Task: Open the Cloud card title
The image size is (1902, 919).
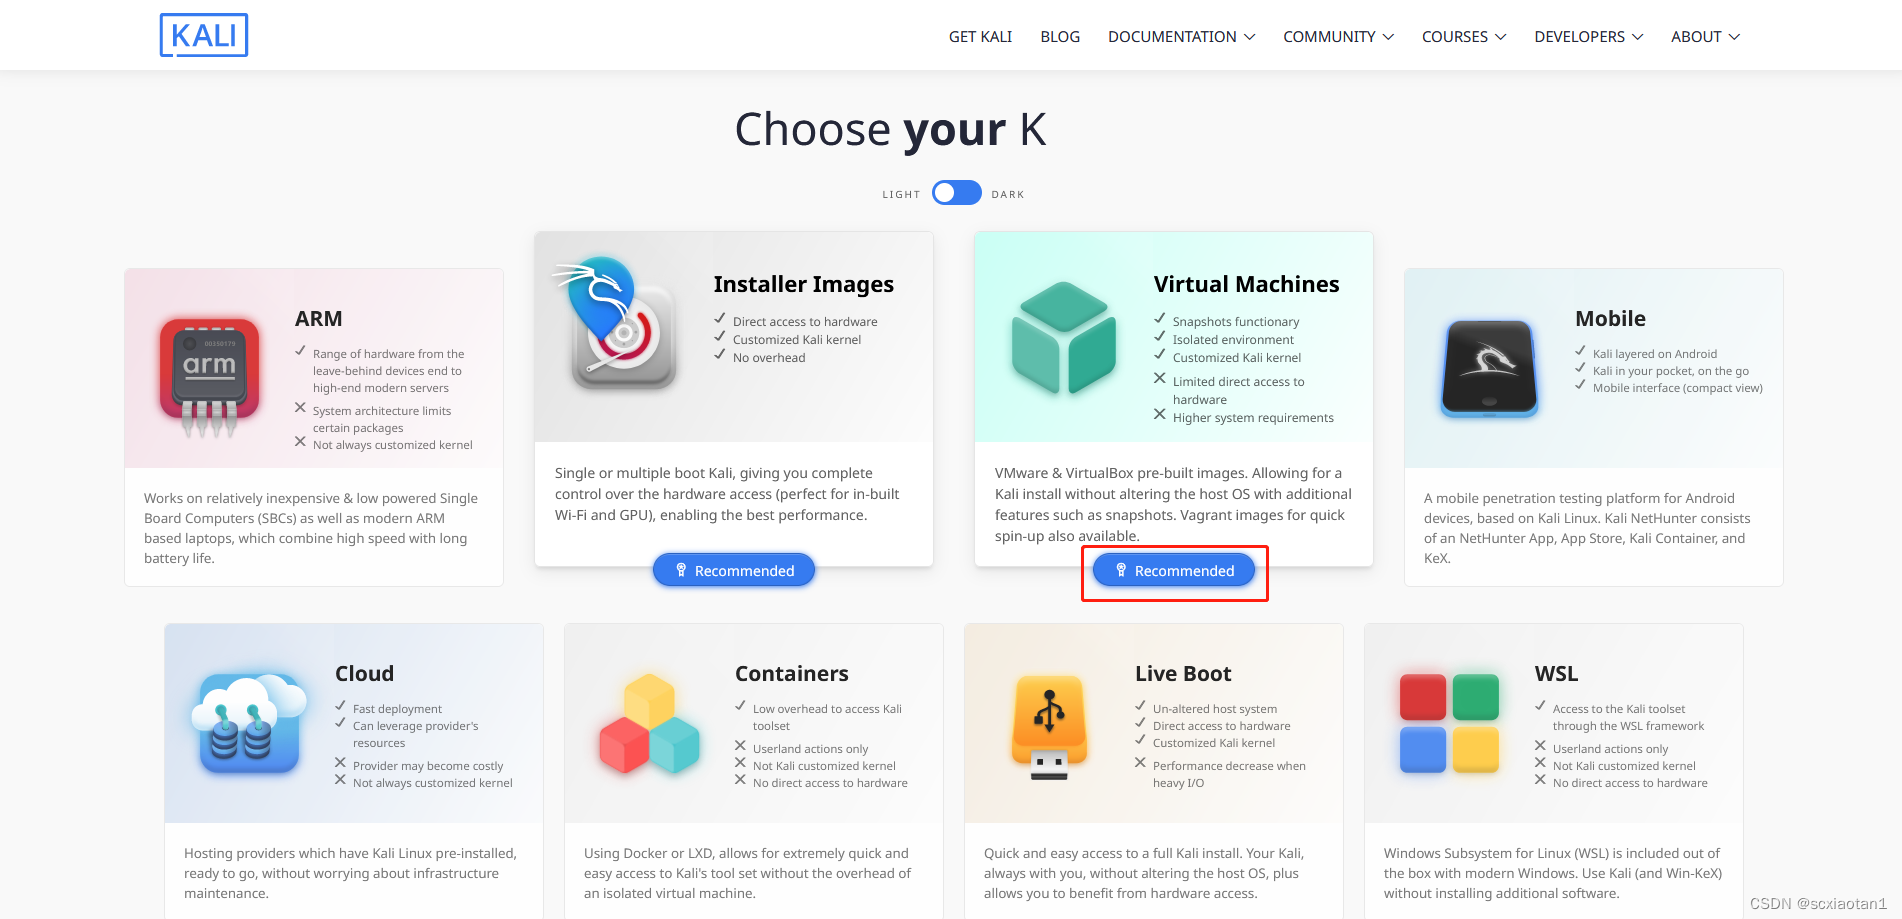Action: (x=364, y=674)
